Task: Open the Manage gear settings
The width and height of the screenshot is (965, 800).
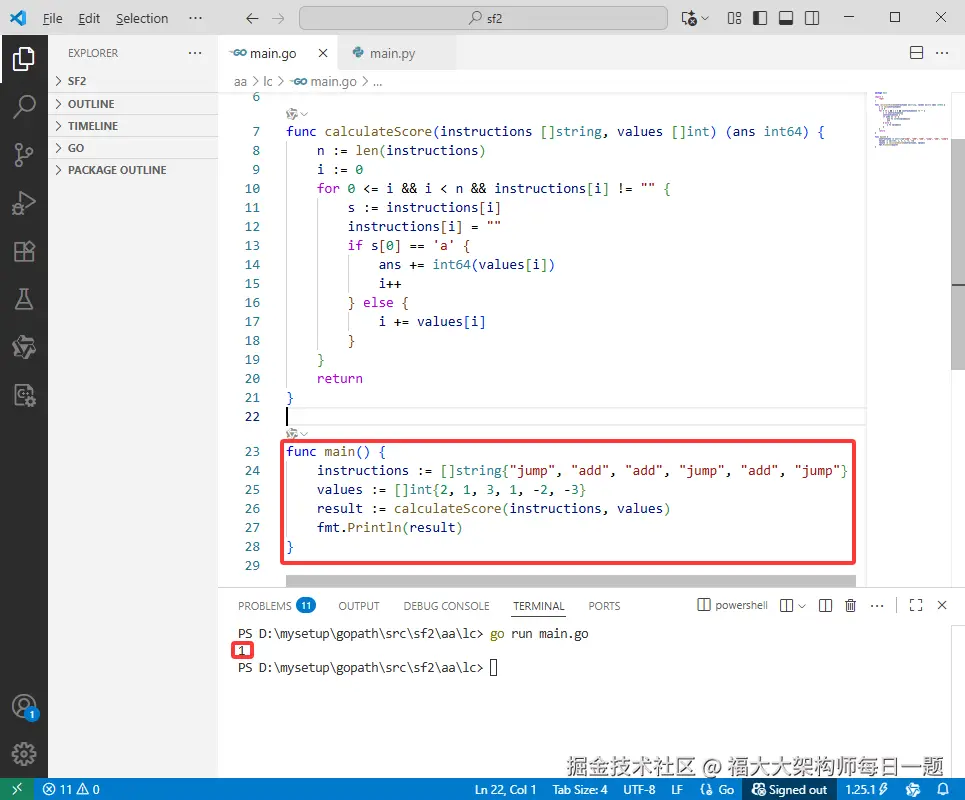Action: (23, 754)
